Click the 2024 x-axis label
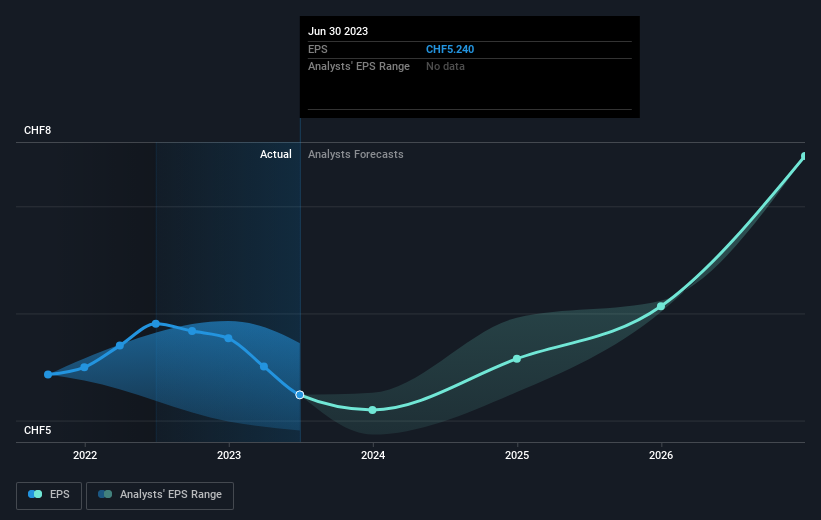 coord(373,455)
